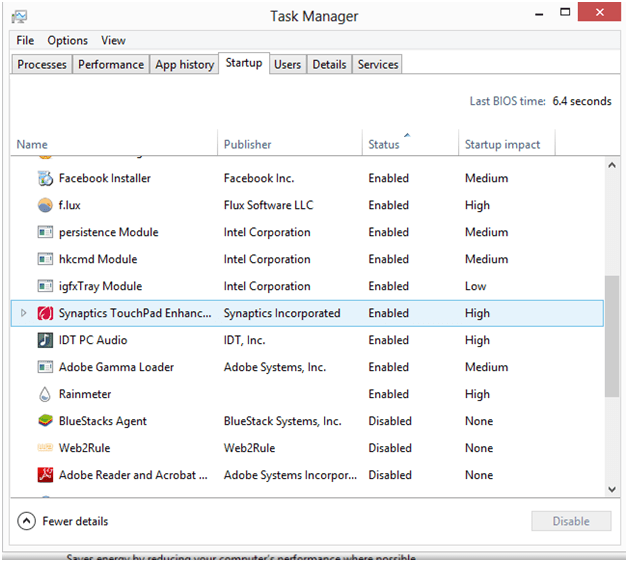Image resolution: width=628 pixels, height=562 pixels.
Task: Open the Options menu
Action: point(67,41)
